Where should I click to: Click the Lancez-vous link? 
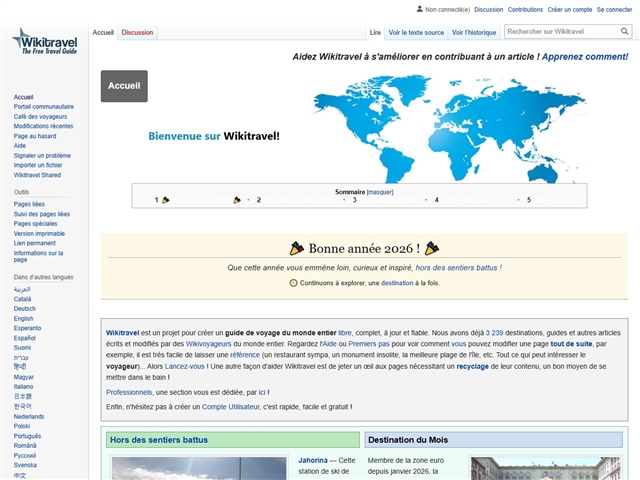tap(184, 367)
